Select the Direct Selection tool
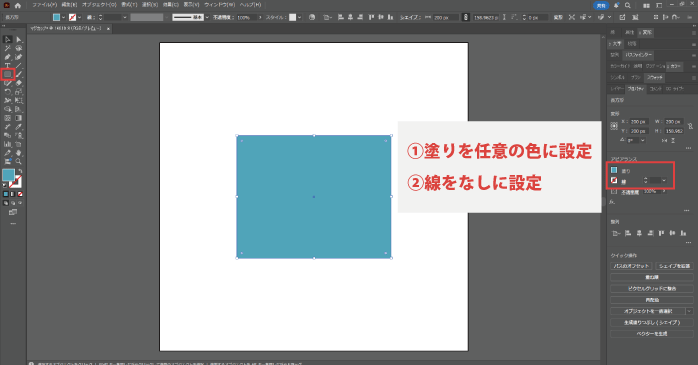The height and width of the screenshot is (365, 698). pos(19,40)
